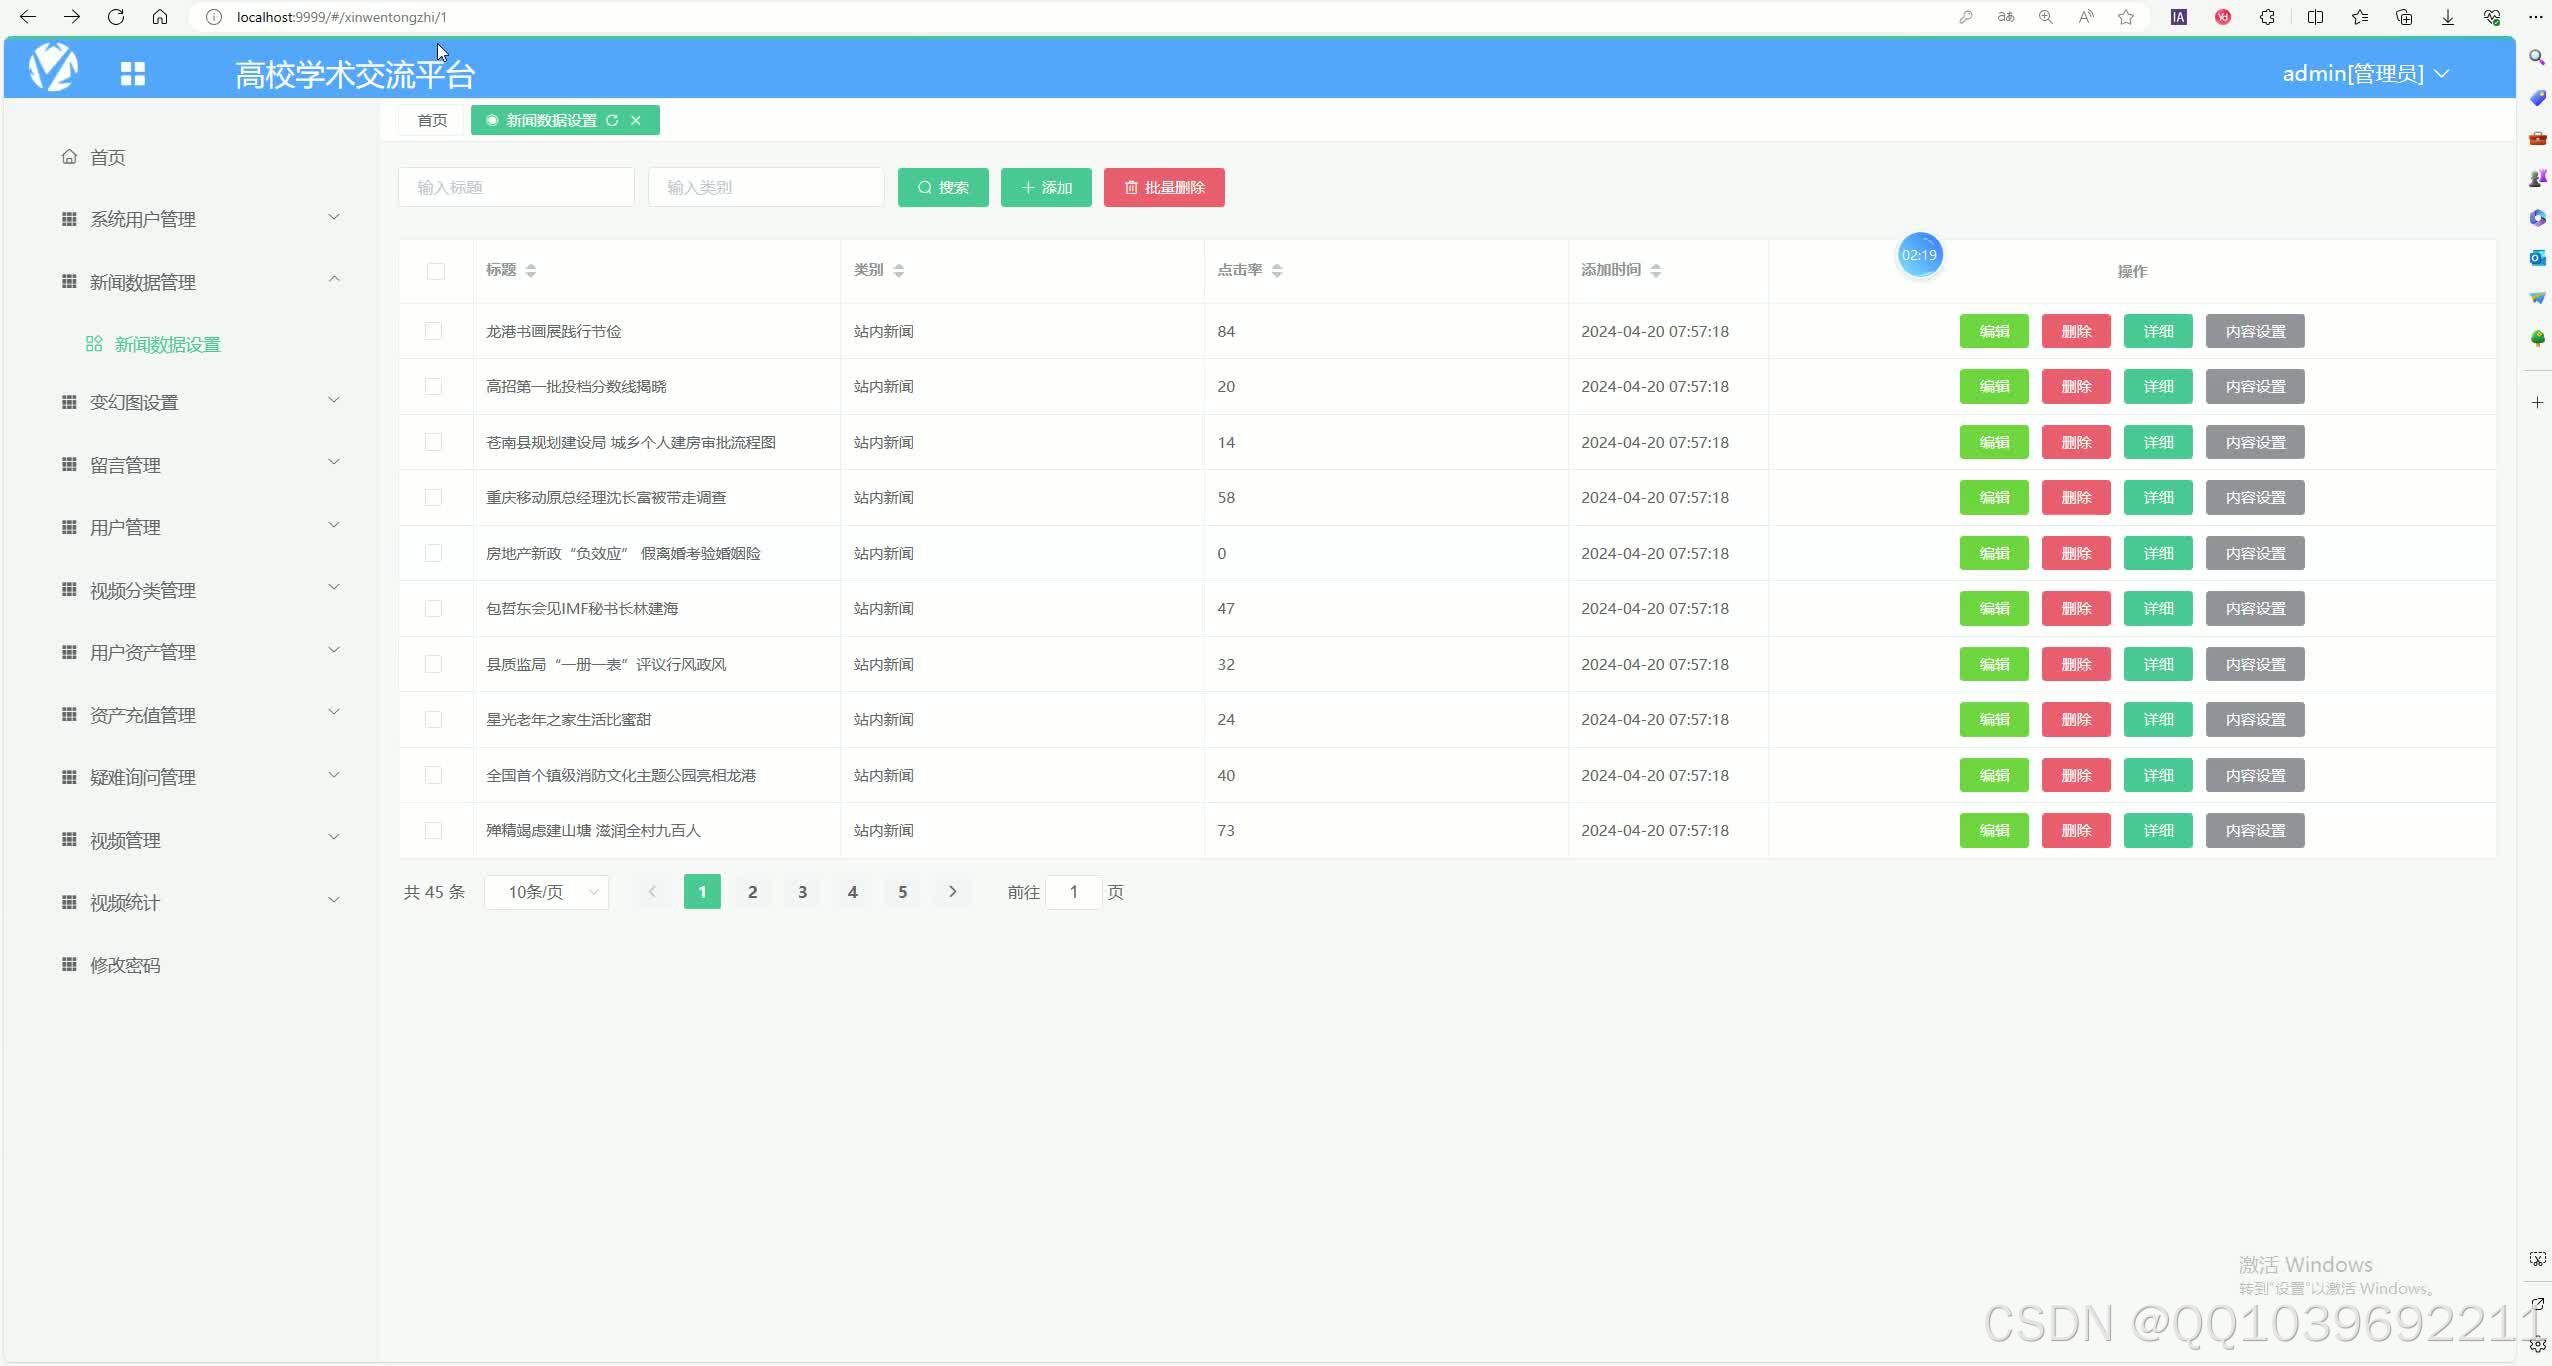Select checkbox for 重庆移动原总经理沈长富被带走调查

click(433, 497)
